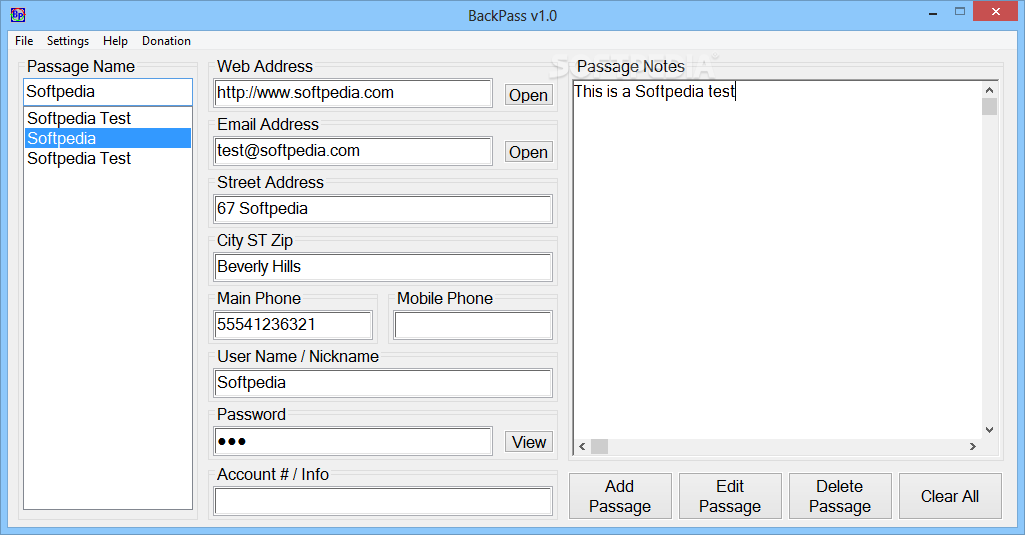Click the notes vertical scrollbar thumb
Image resolution: width=1025 pixels, height=535 pixels.
pos(989,107)
